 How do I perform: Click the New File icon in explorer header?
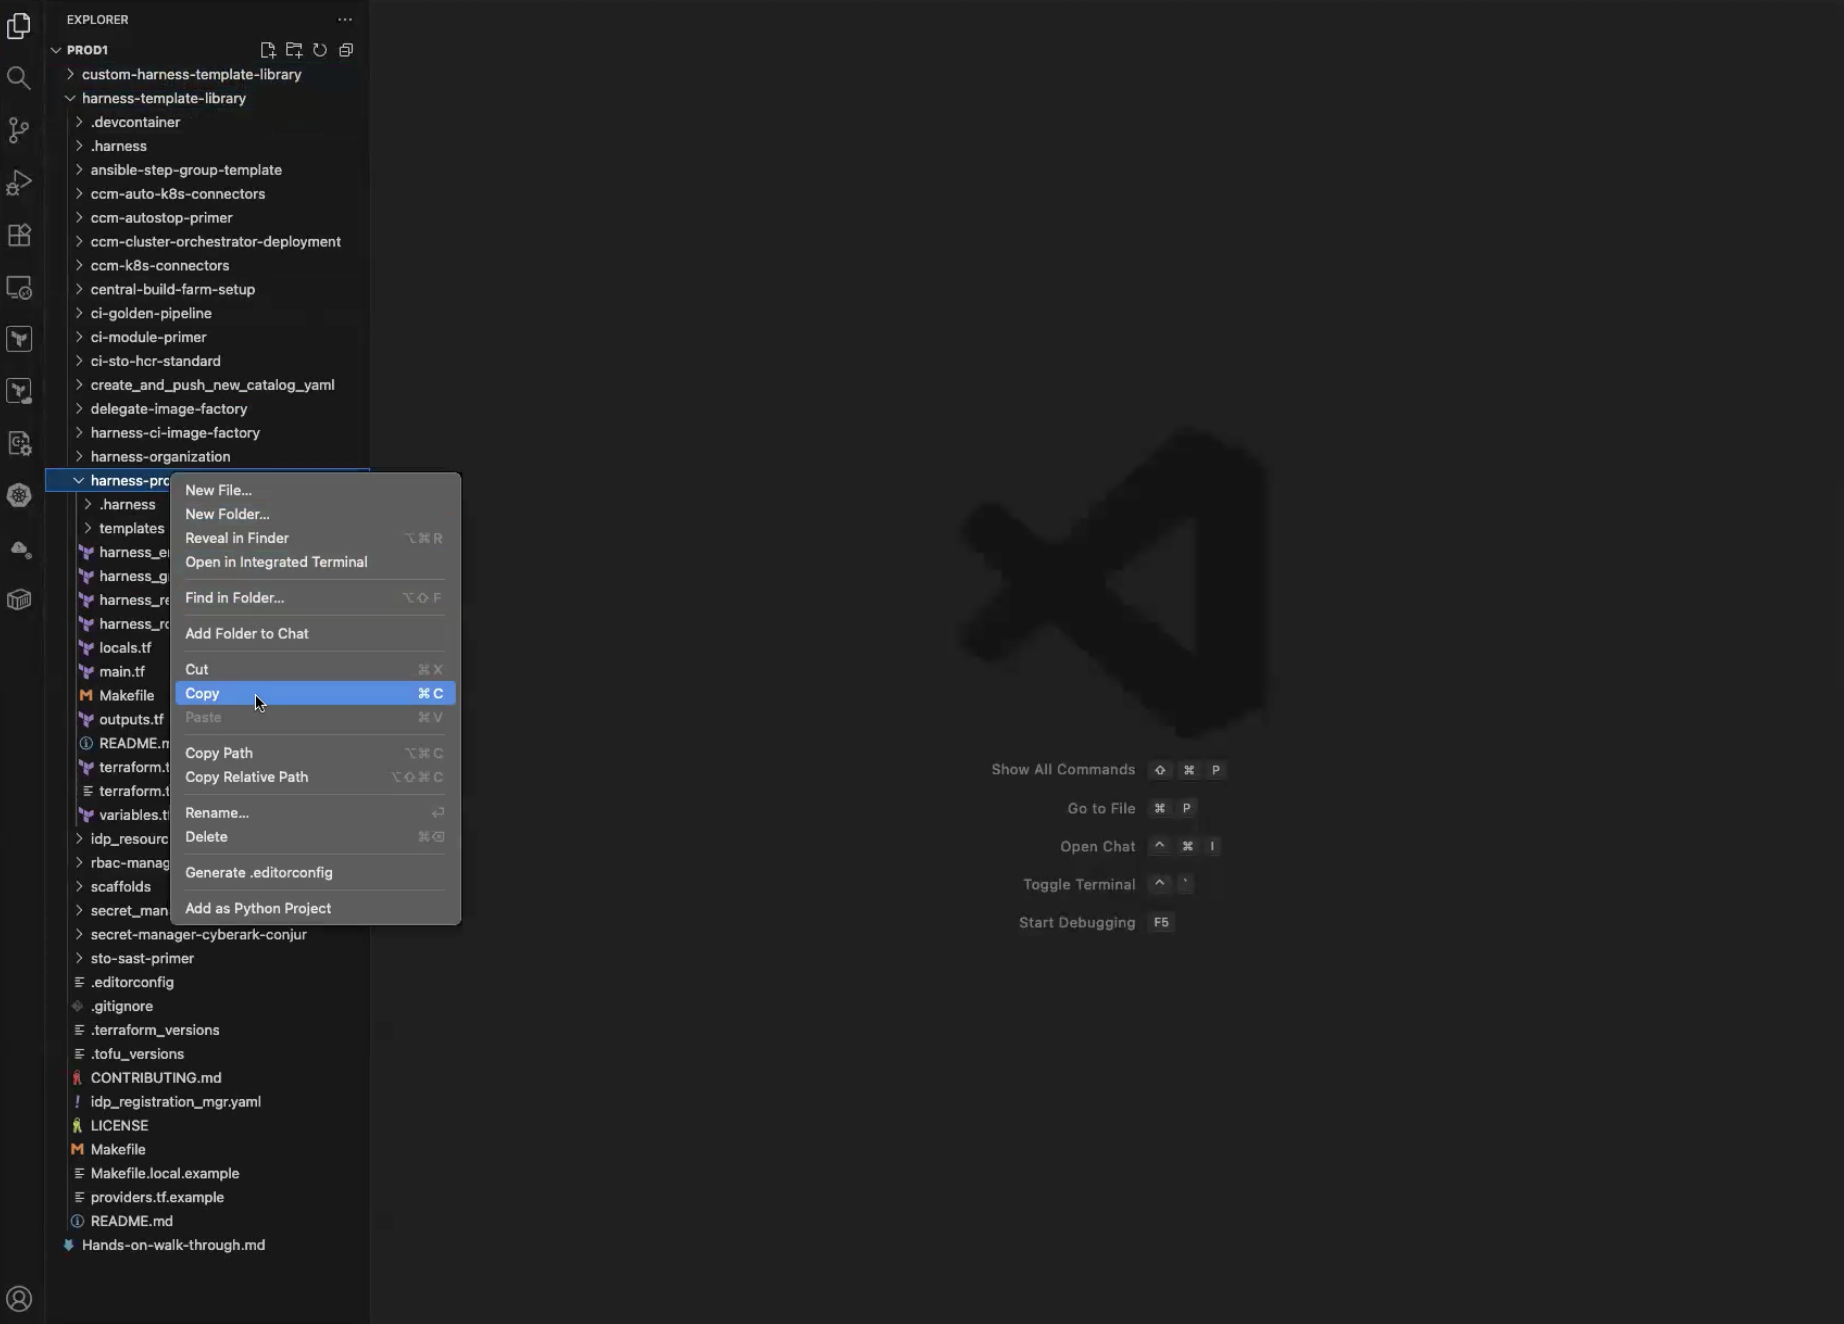coord(268,50)
